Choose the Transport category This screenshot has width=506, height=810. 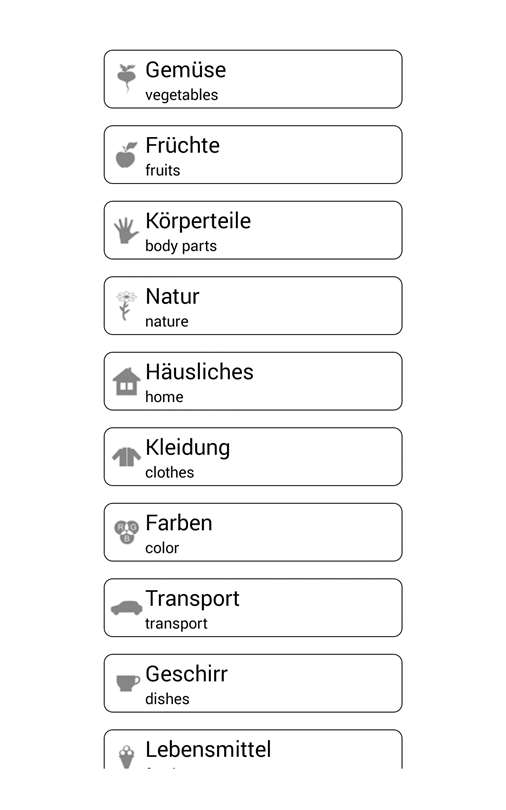pos(253,608)
